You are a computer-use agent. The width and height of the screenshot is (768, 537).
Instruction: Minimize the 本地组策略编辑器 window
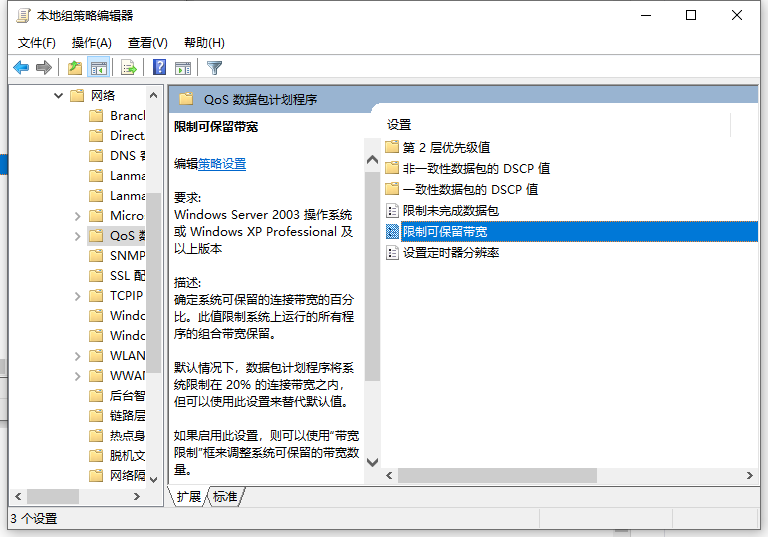(646, 15)
